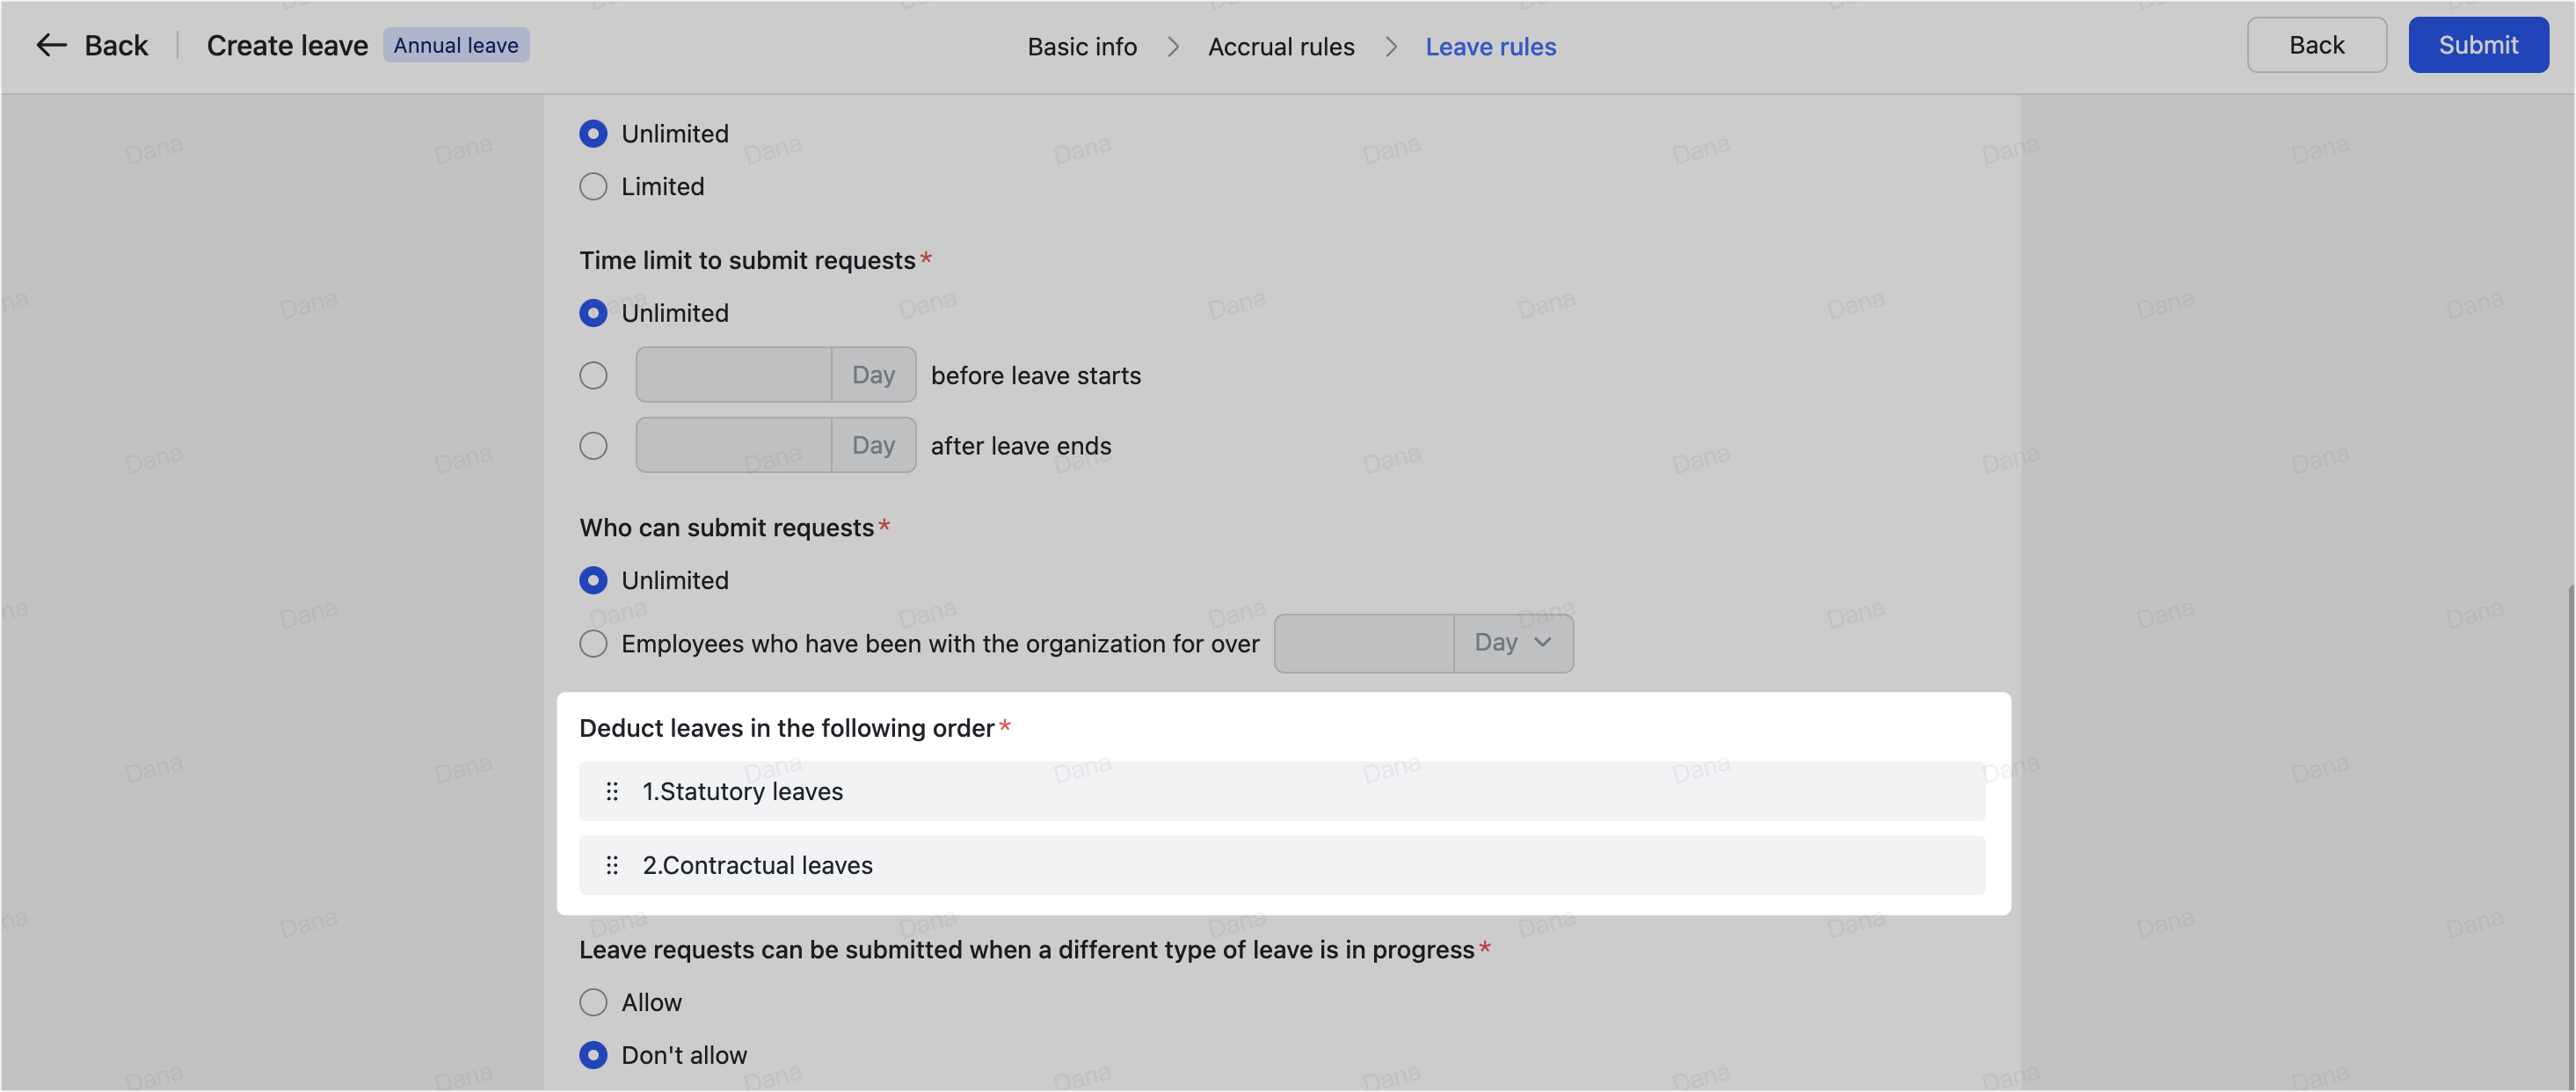
Task: Select the Leave rules breadcrumb item
Action: [1490, 46]
